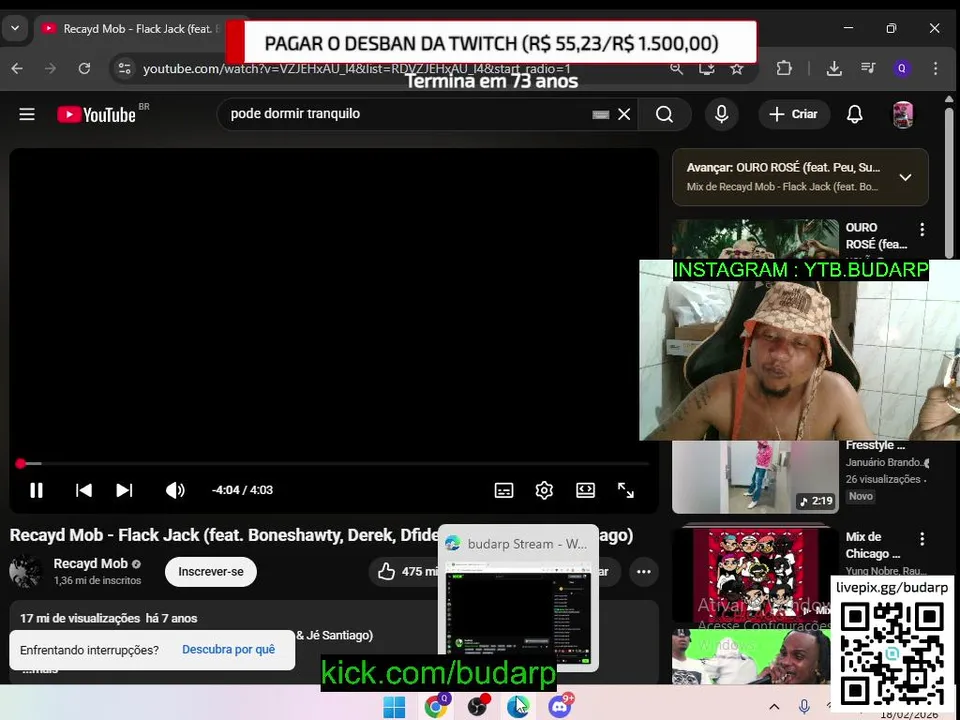Pause the video playback
Viewport: 960px width, 720px height.
[36, 490]
